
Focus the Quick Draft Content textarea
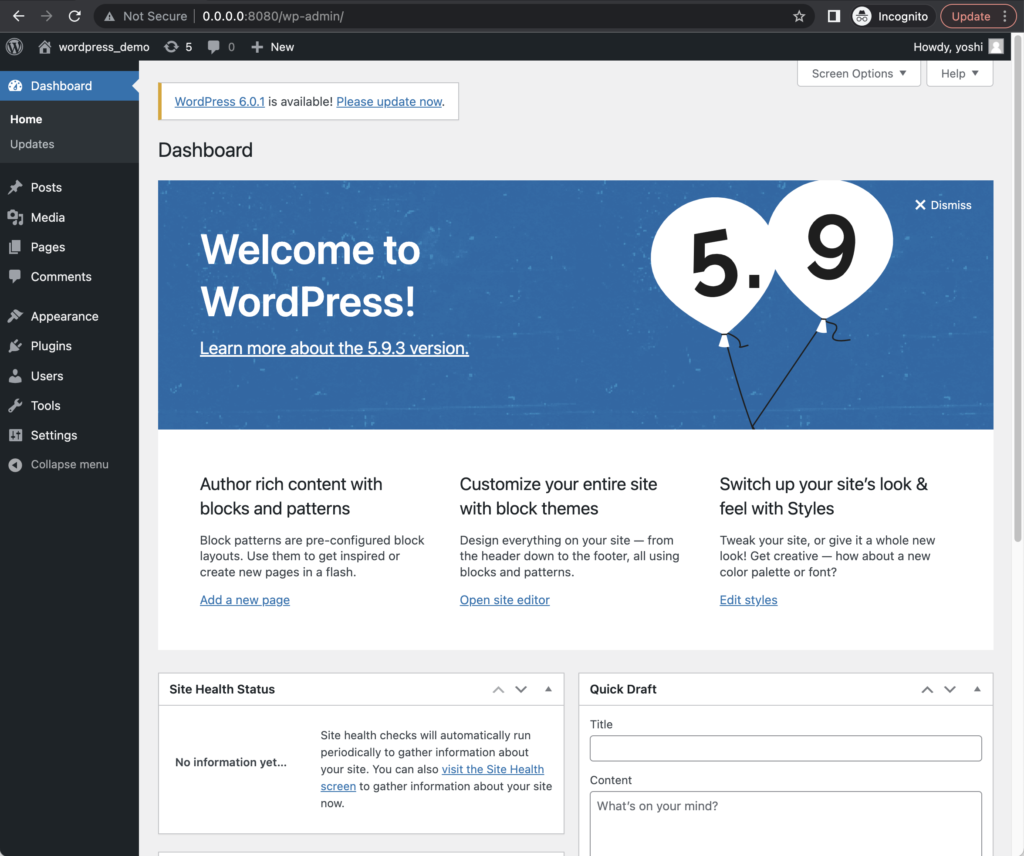click(x=786, y=824)
